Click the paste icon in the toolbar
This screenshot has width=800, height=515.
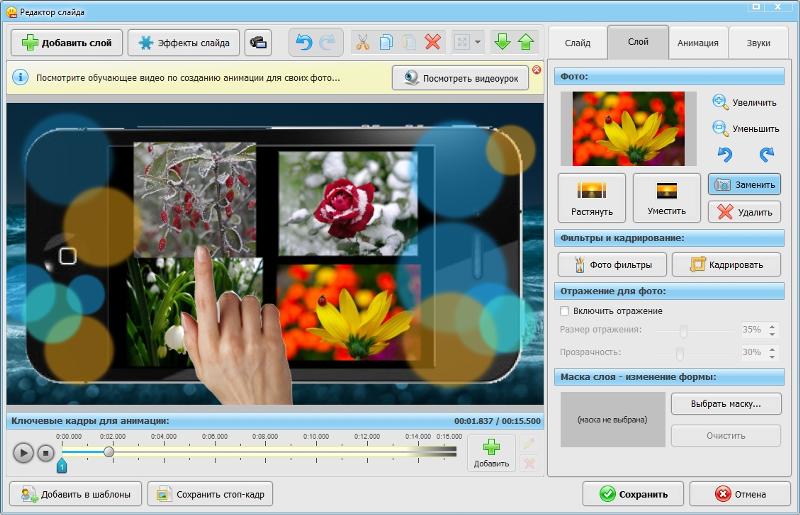click(x=409, y=42)
